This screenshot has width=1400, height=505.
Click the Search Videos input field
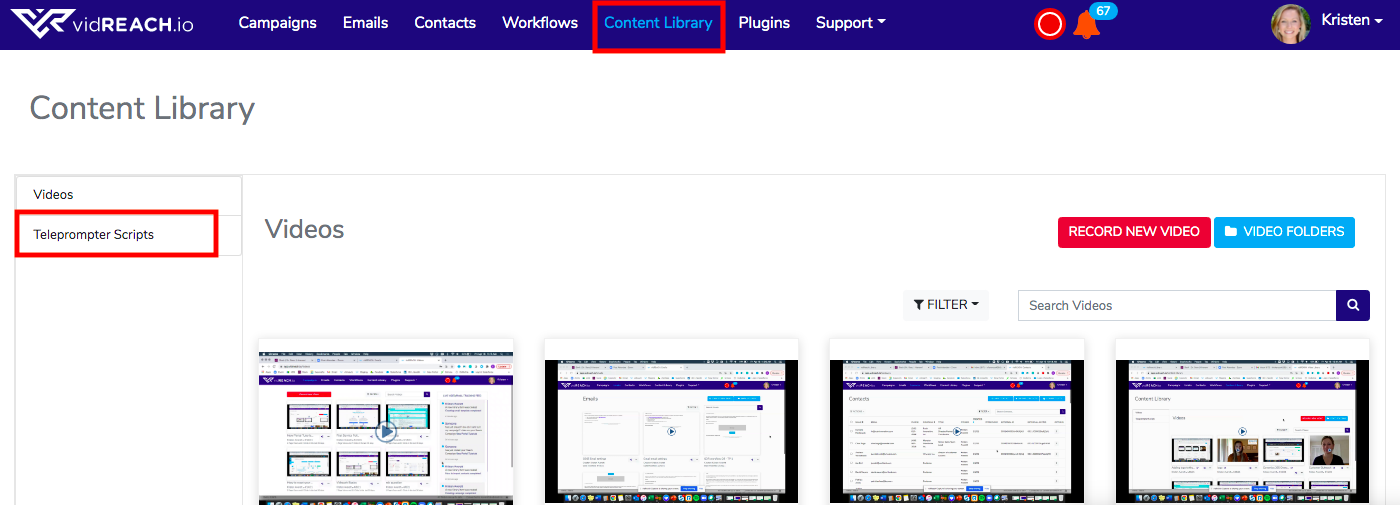[x=1176, y=305]
